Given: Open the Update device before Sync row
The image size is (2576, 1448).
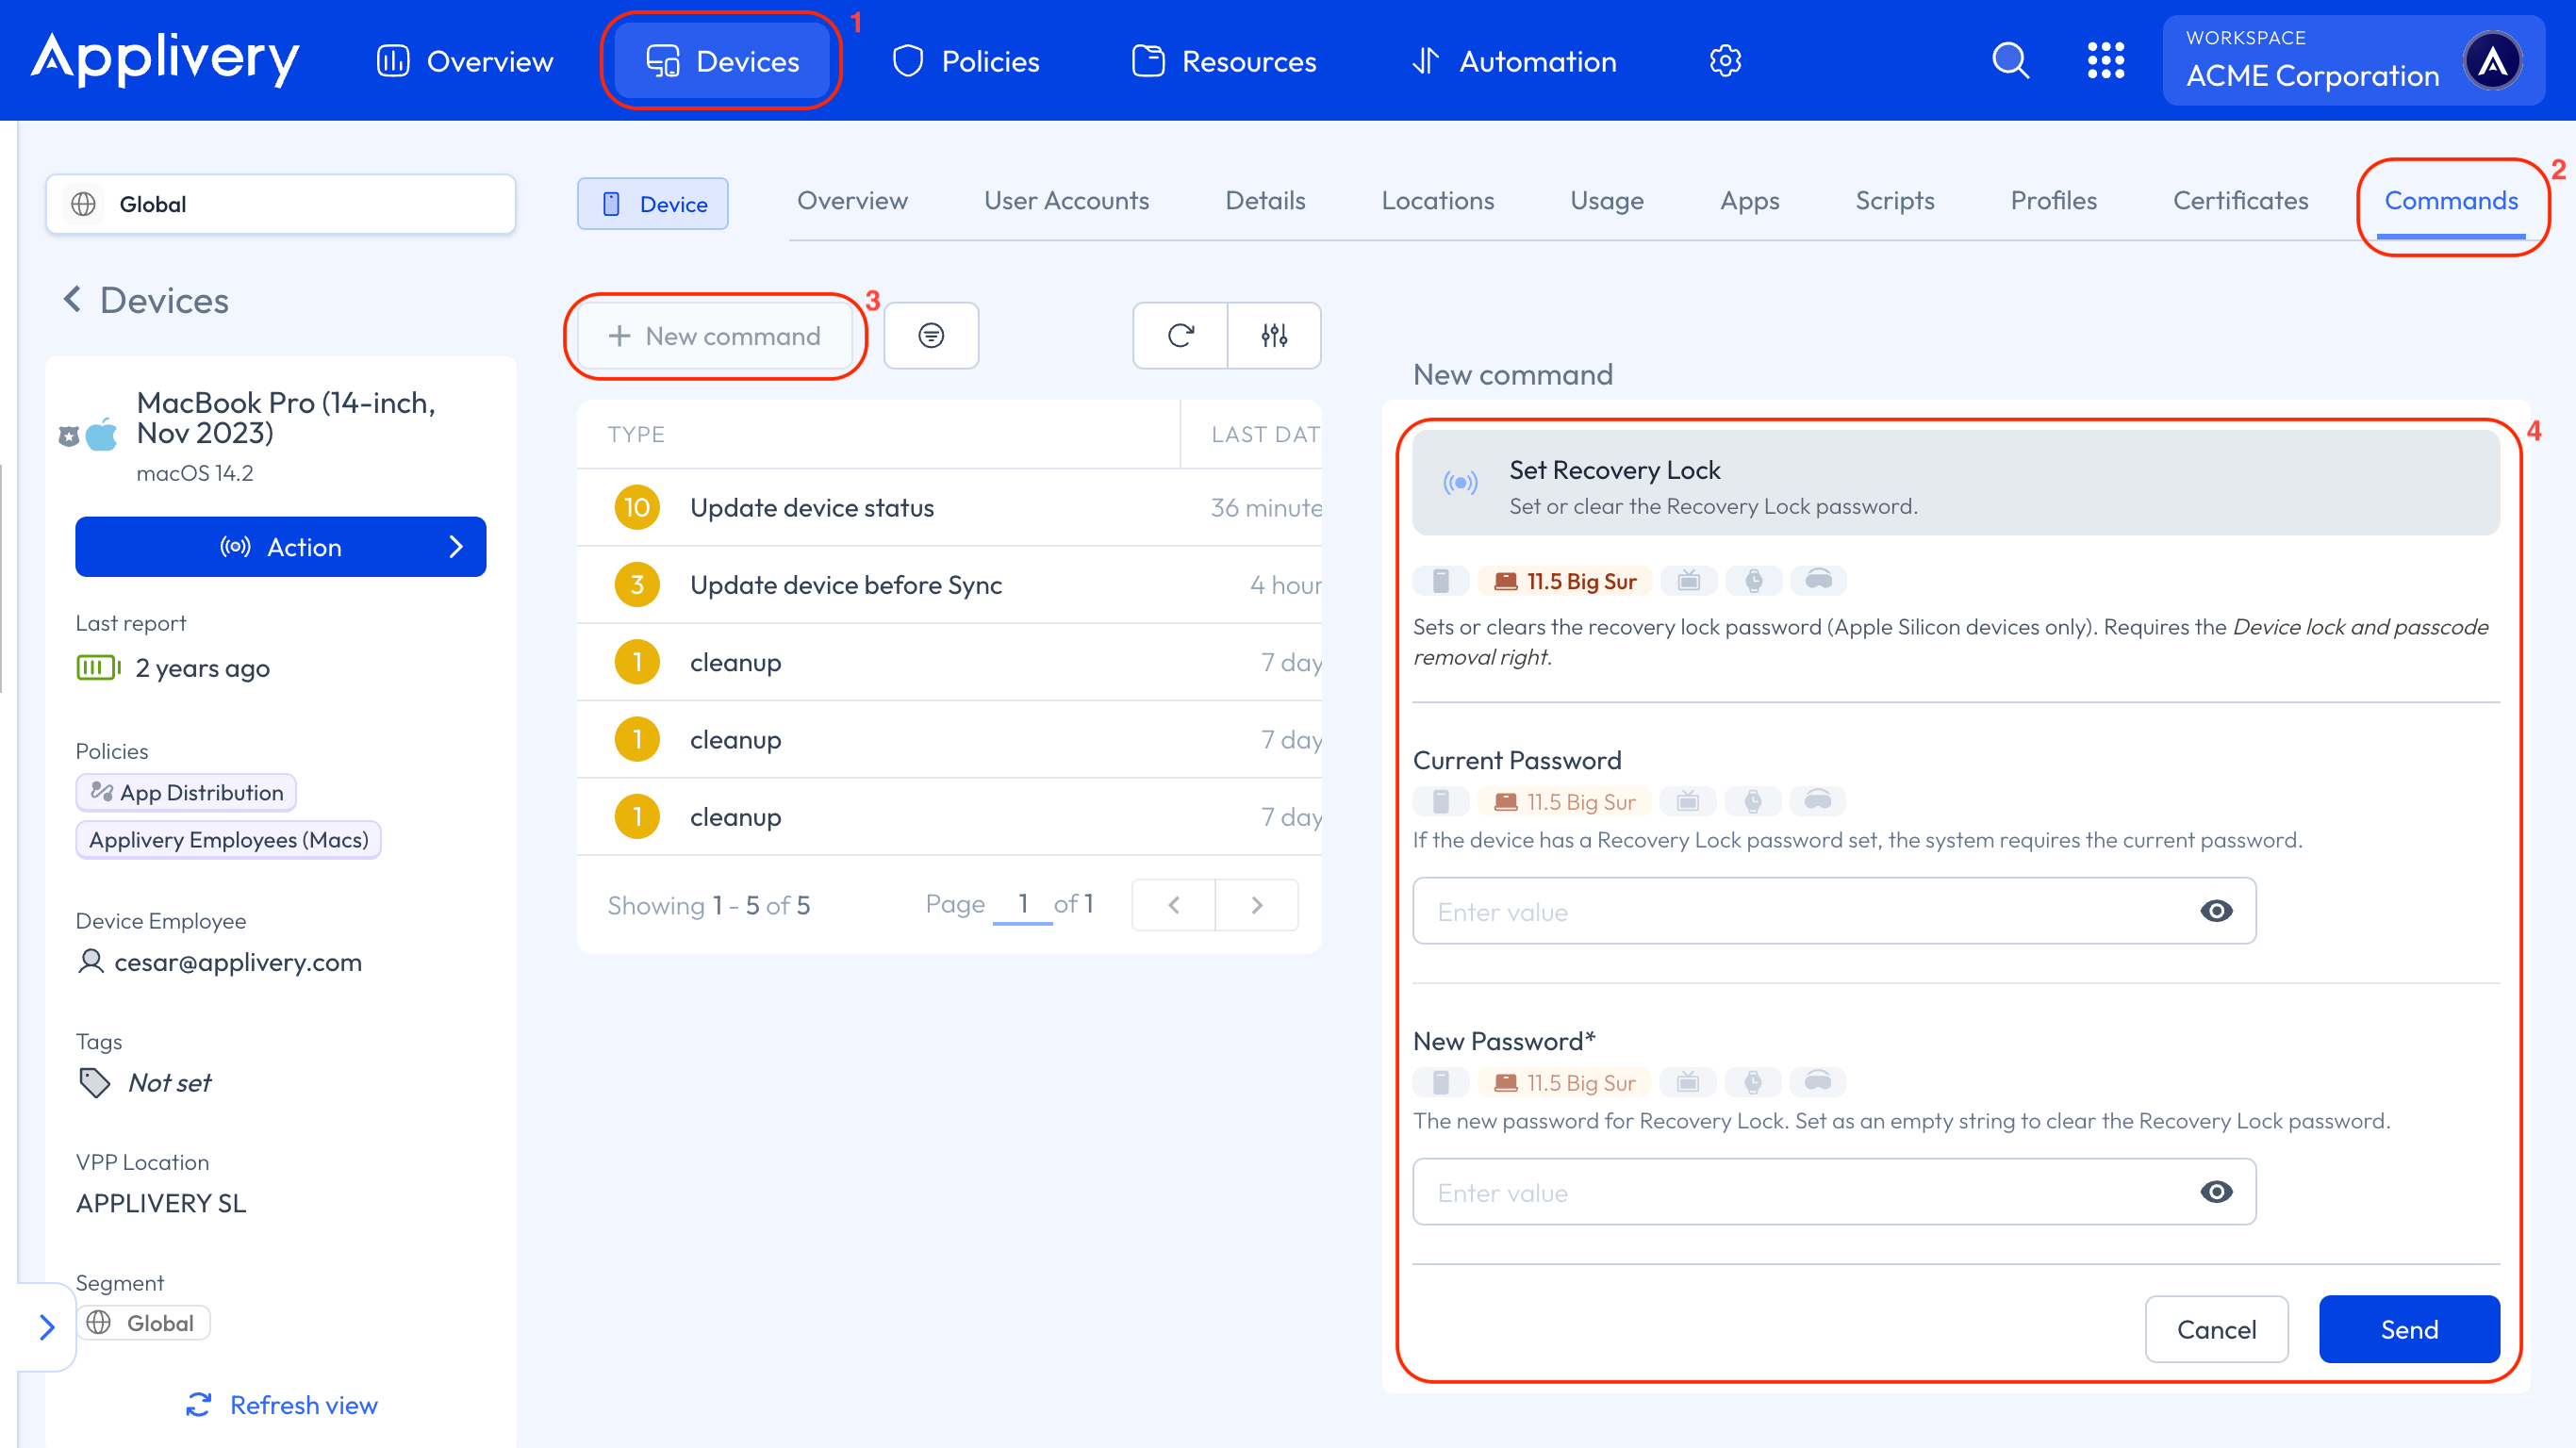Looking at the screenshot, I should pos(949,584).
